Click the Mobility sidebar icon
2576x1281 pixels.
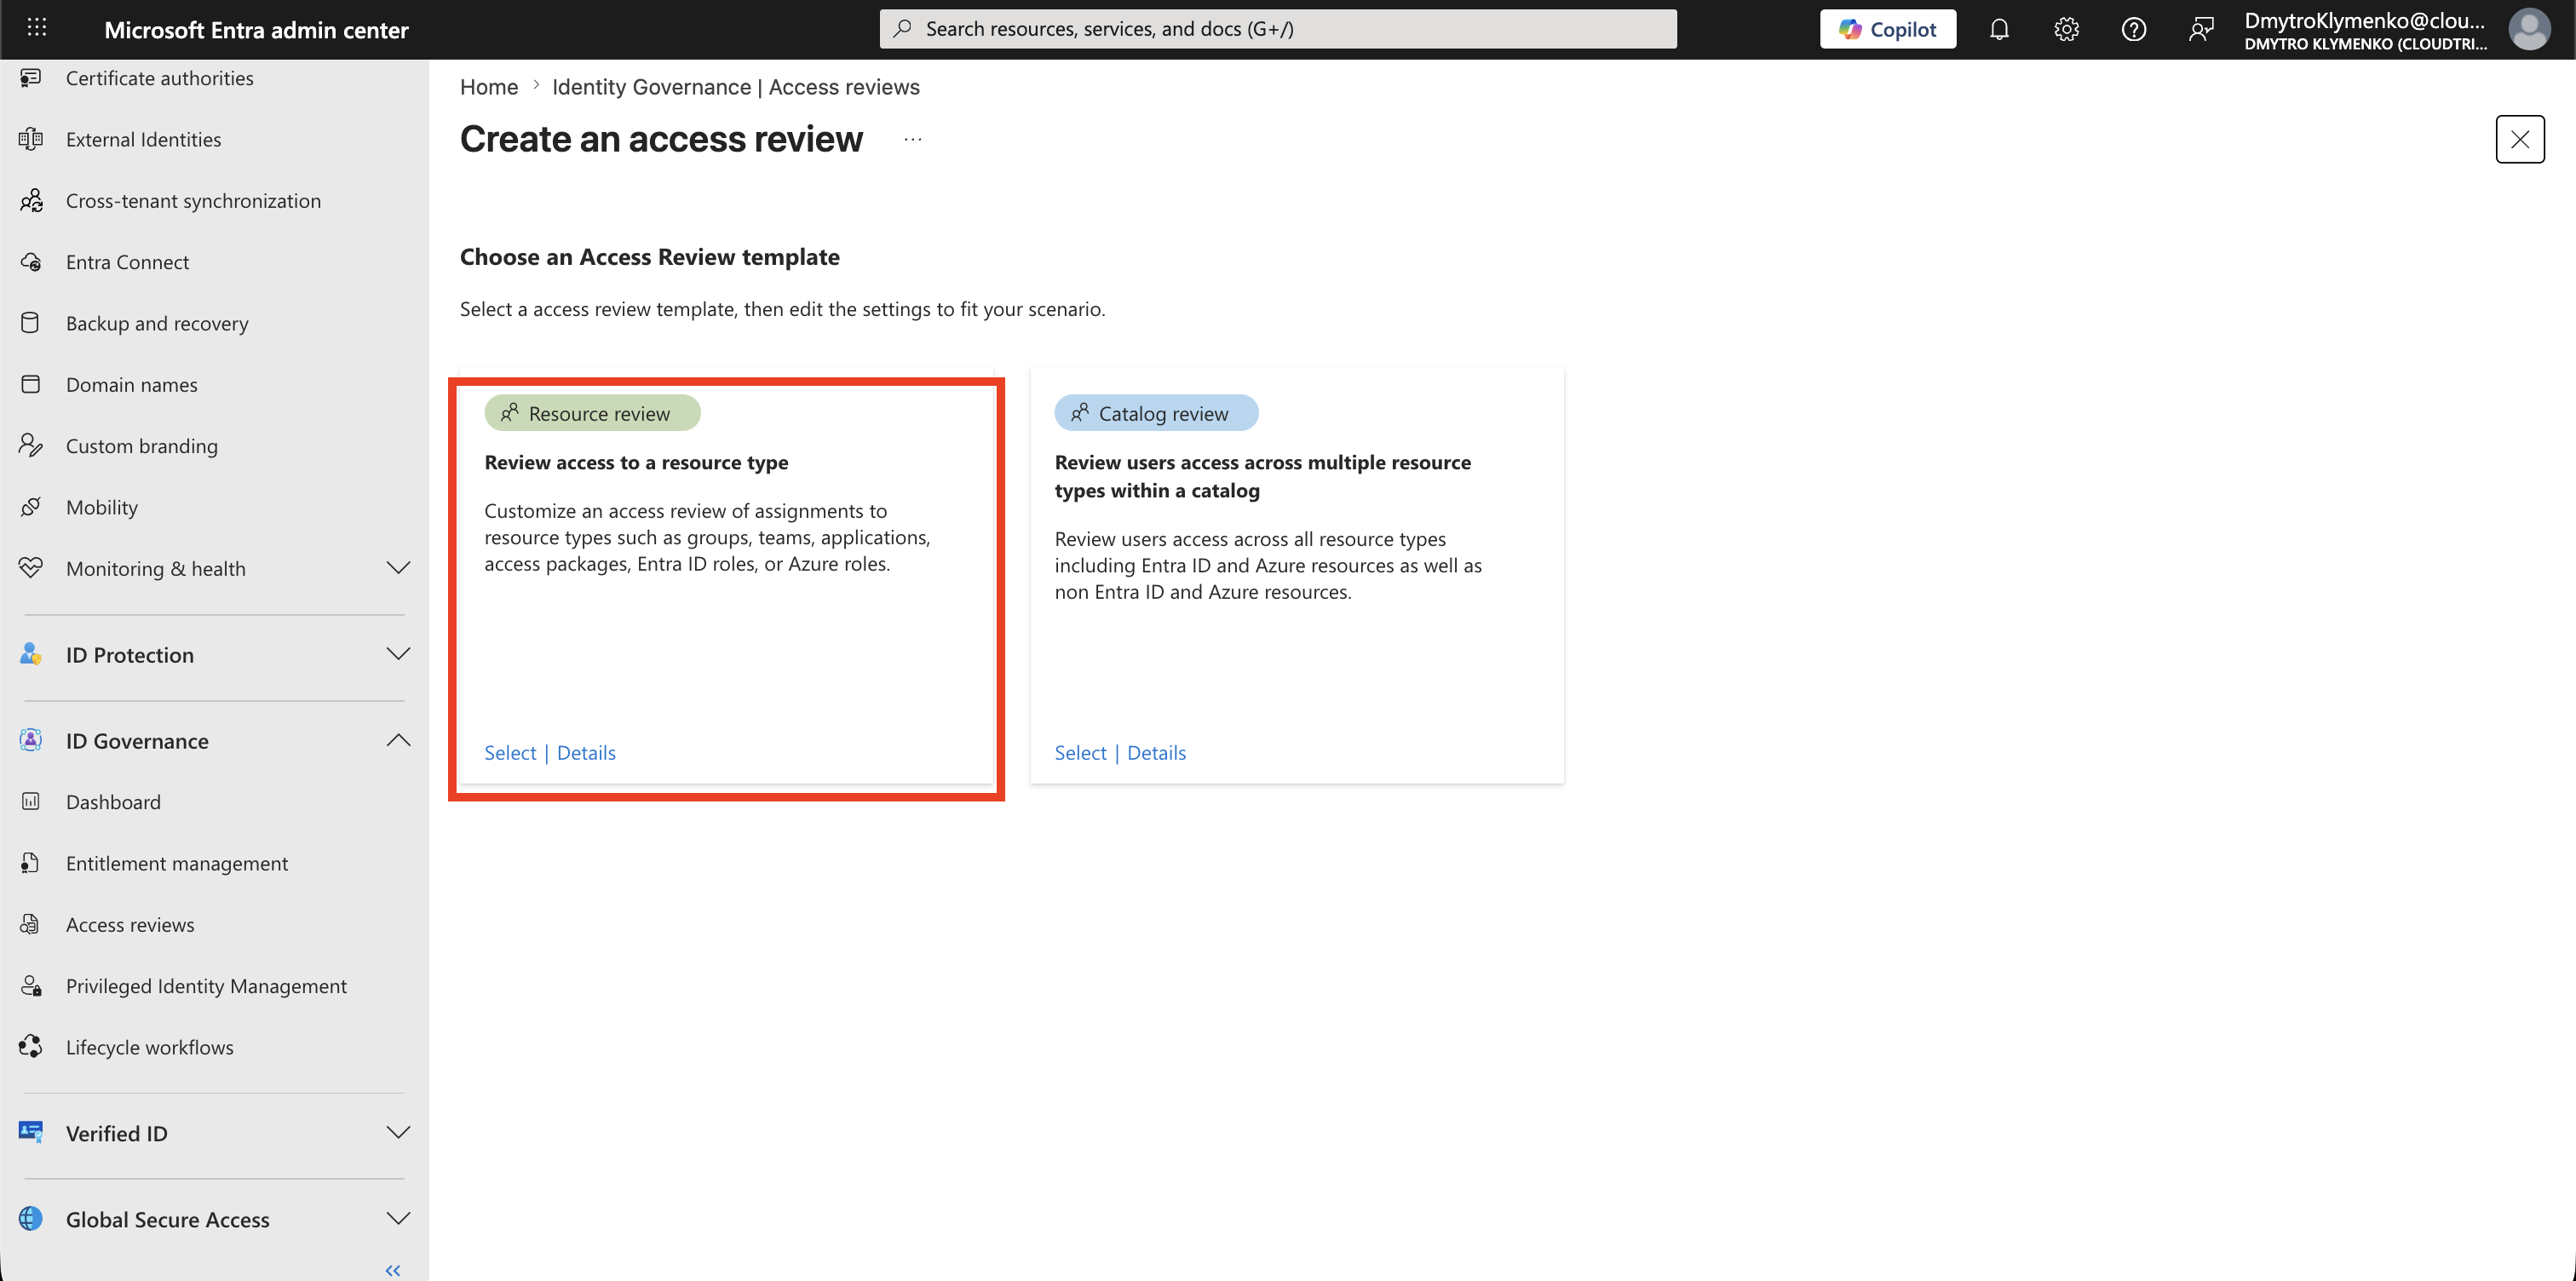(x=31, y=507)
